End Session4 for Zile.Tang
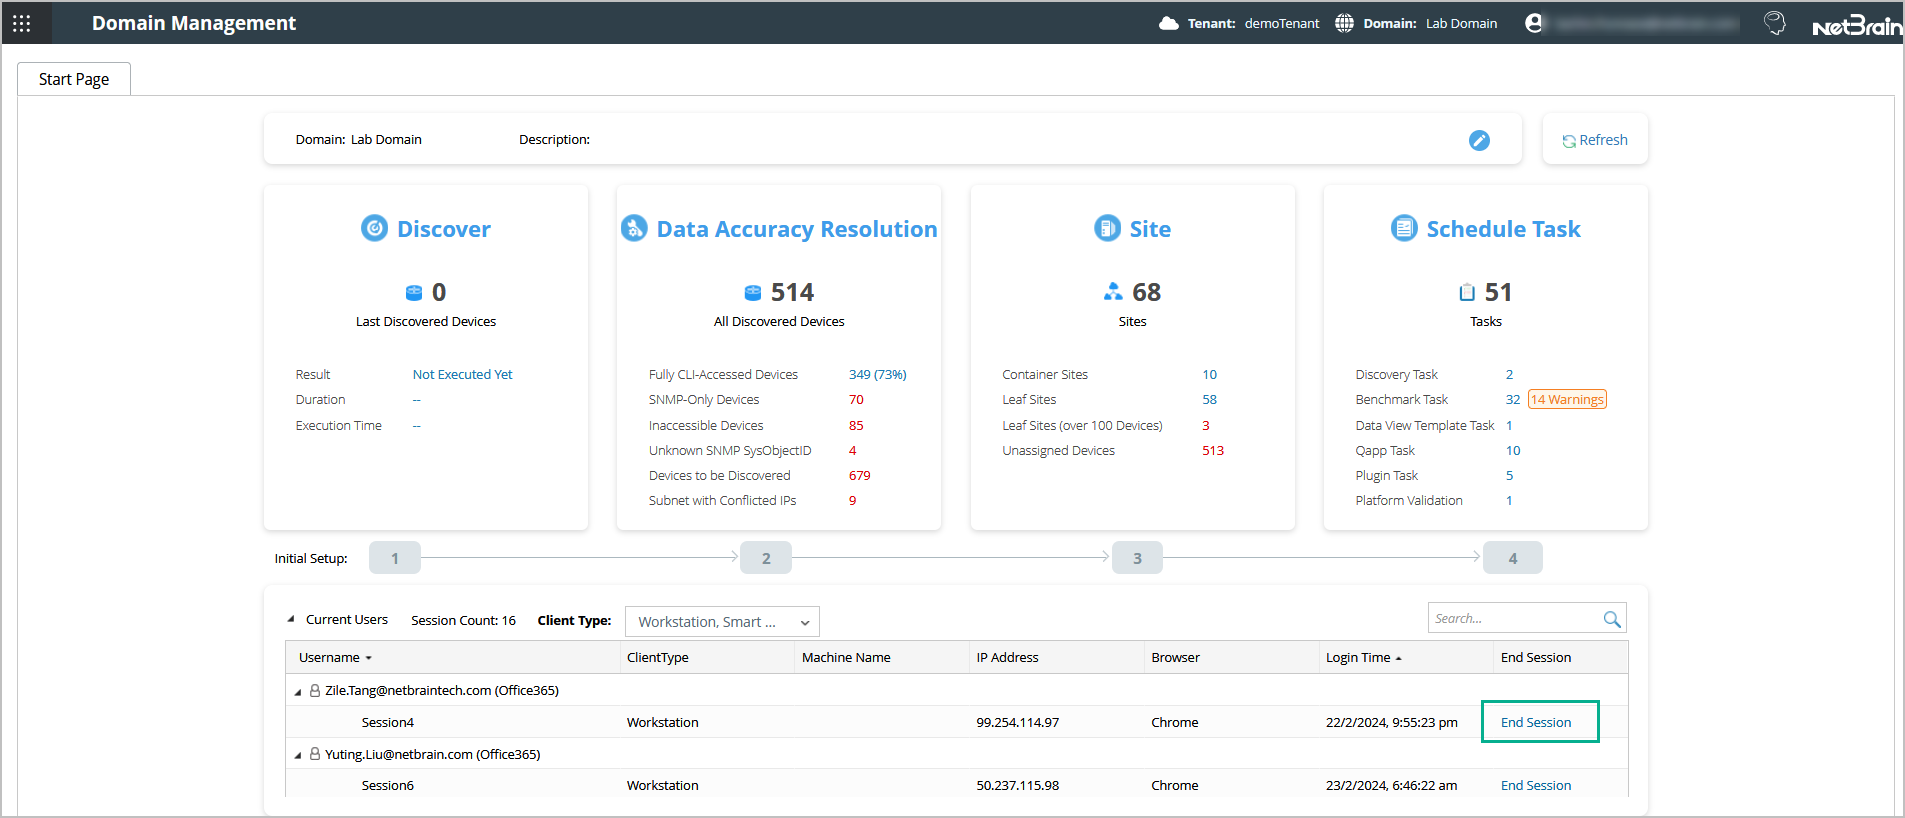 1536,722
